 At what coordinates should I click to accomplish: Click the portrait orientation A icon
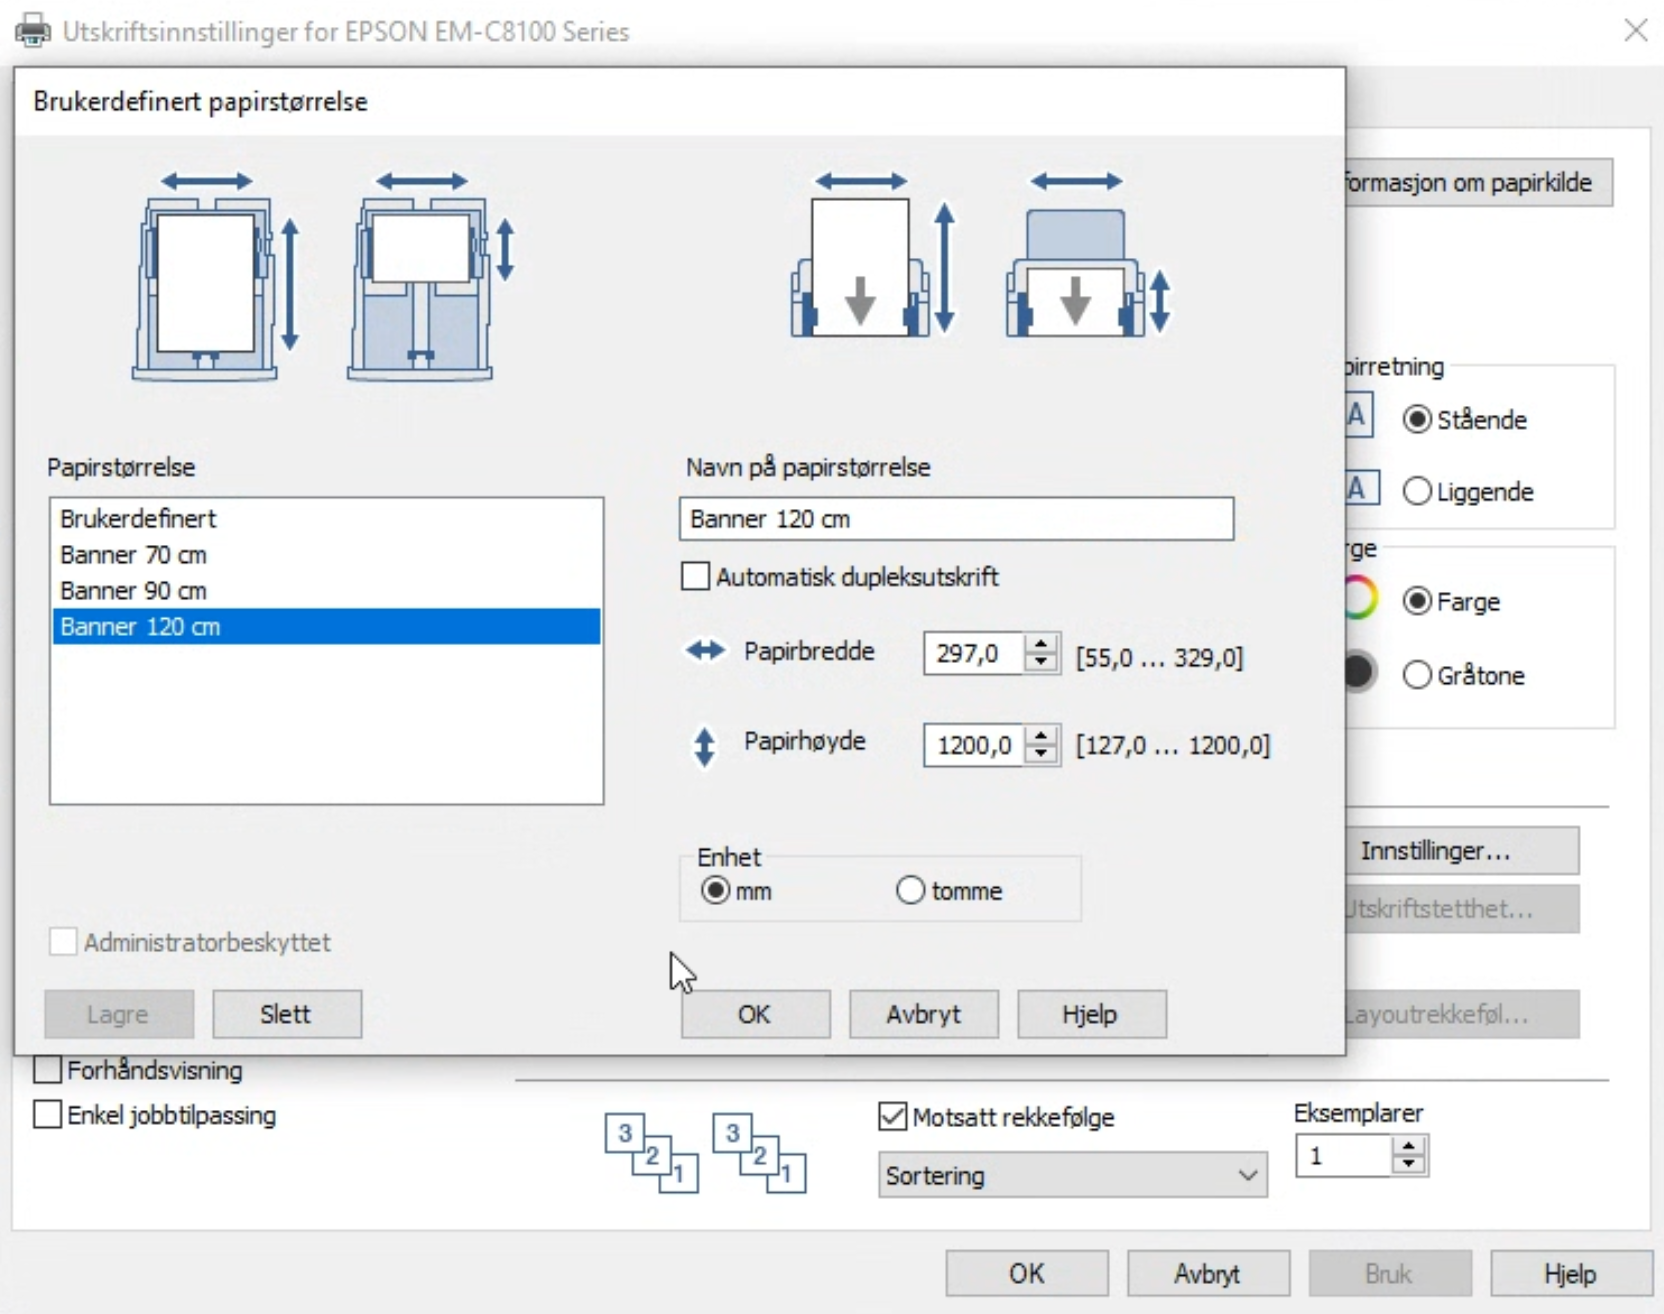click(1357, 415)
